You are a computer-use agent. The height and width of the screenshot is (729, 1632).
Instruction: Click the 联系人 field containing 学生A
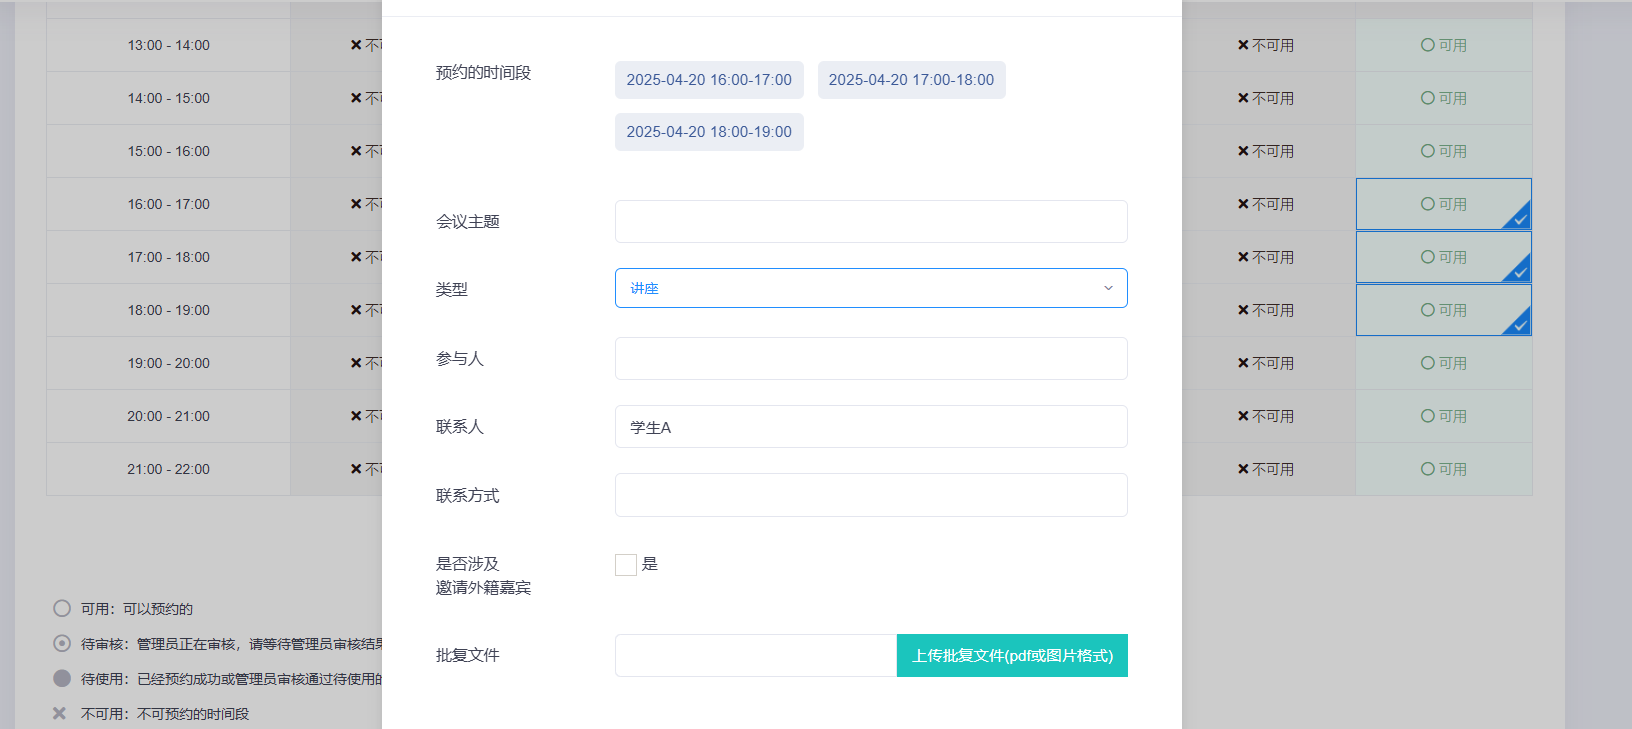(x=870, y=427)
